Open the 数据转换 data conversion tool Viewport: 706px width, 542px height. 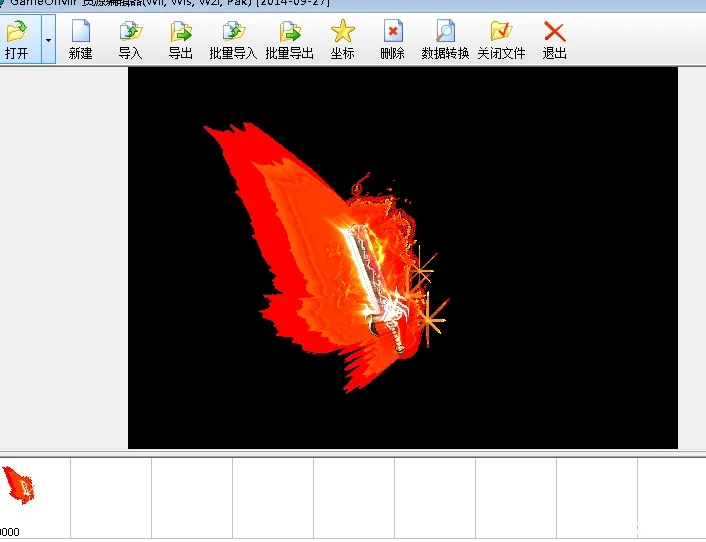coord(445,39)
